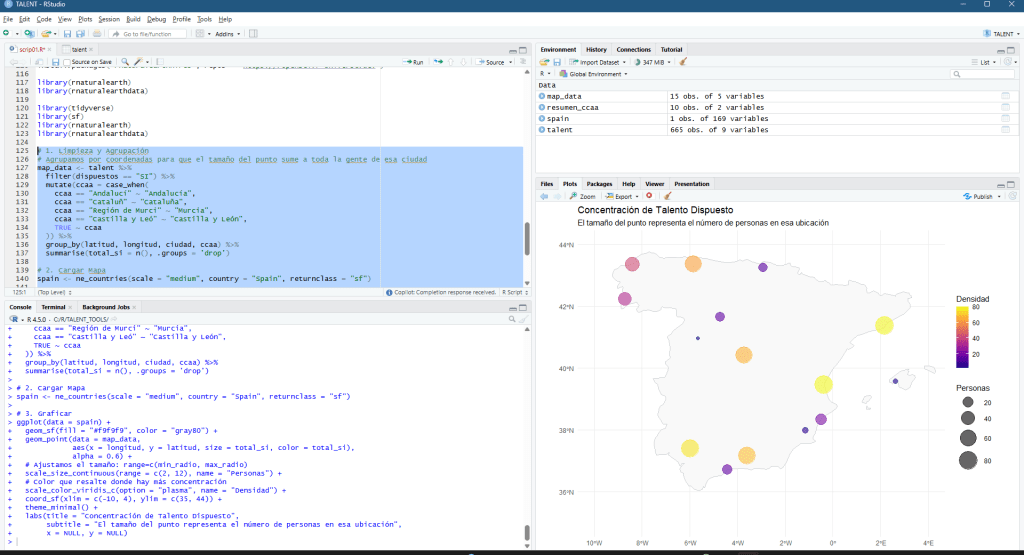Expand the Global Environment selector
The width and height of the screenshot is (1024, 555).
click(x=597, y=74)
